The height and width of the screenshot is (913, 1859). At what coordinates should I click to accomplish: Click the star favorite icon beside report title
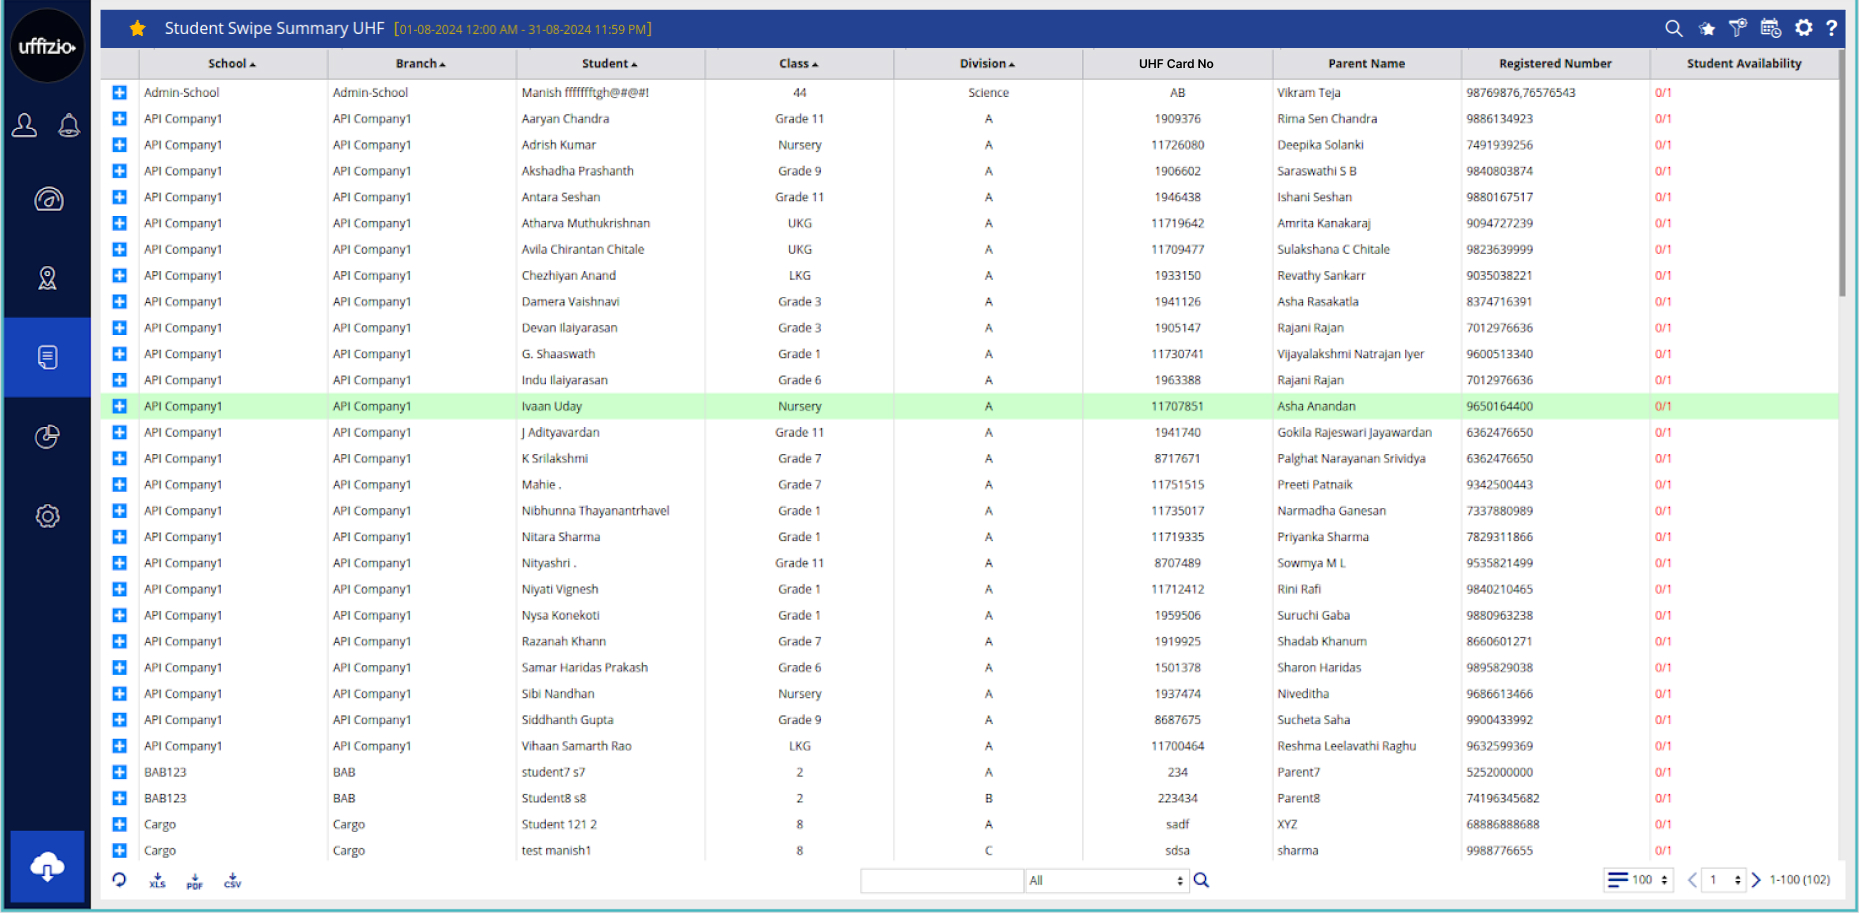[x=137, y=28]
